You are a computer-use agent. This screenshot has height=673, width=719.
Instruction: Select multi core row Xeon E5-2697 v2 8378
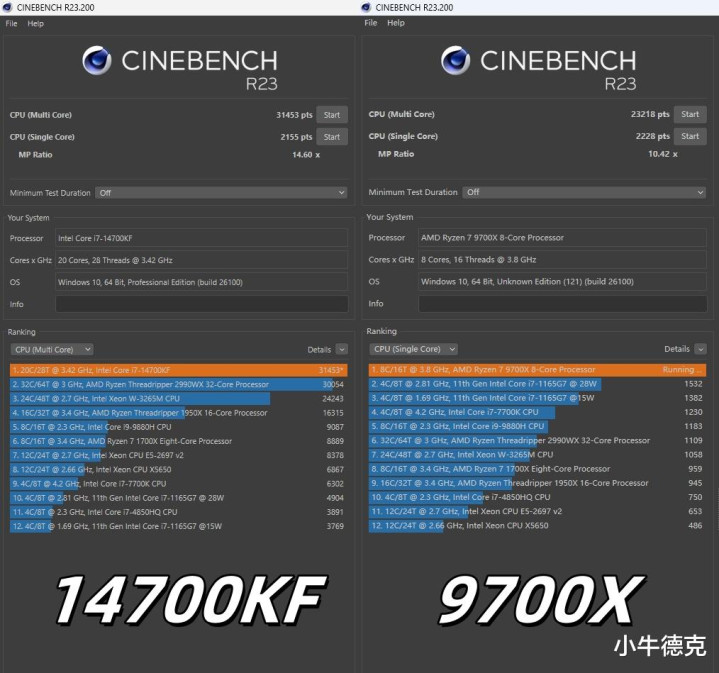(x=178, y=456)
